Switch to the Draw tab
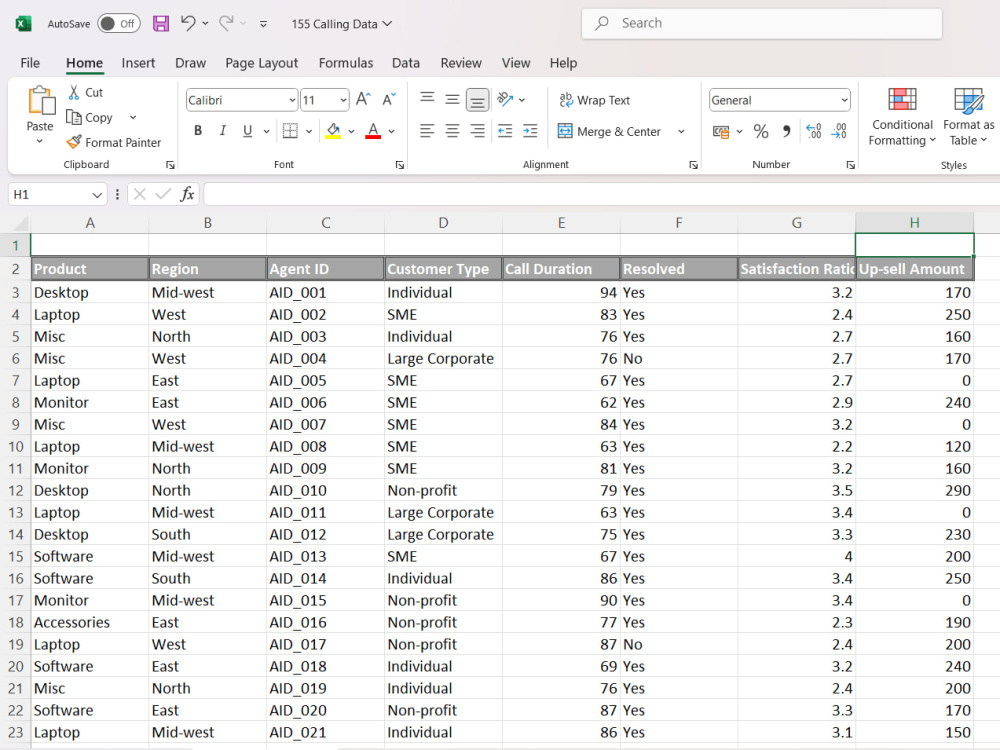The width and height of the screenshot is (1000, 750). (190, 62)
